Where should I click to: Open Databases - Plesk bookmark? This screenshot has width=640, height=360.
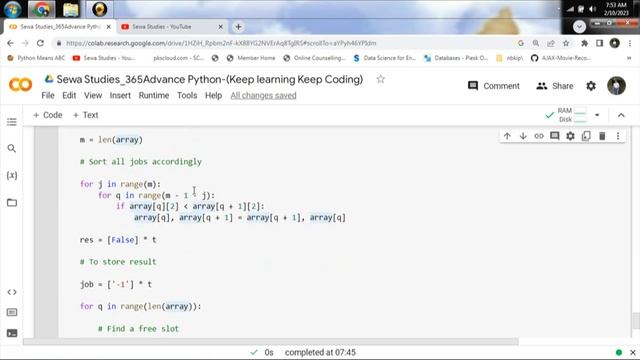456,58
